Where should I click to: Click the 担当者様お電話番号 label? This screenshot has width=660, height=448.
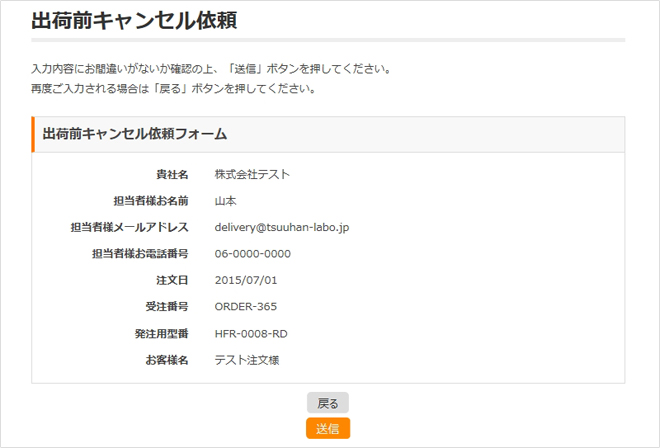pos(140,254)
